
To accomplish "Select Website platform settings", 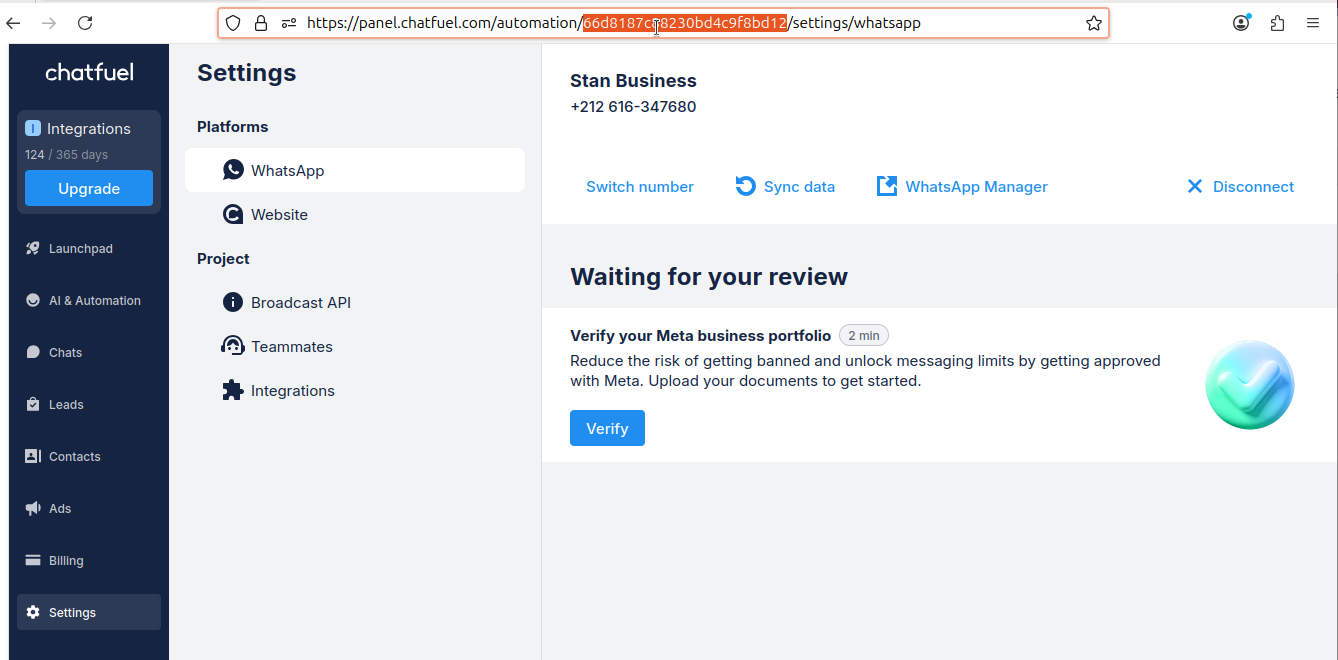I will 279,215.
